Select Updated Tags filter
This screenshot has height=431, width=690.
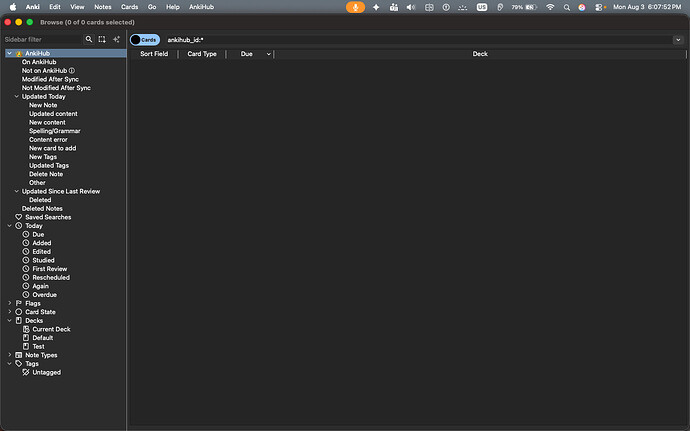pos(49,166)
